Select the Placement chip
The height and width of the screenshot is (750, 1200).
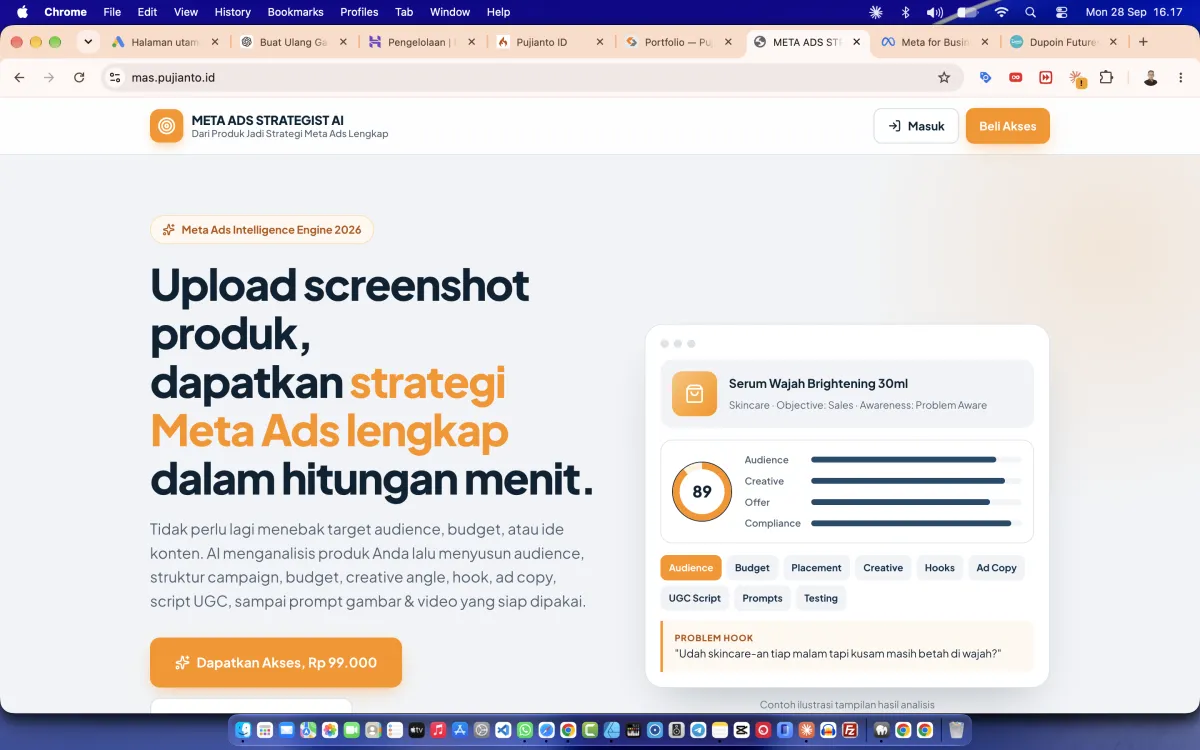click(x=816, y=568)
